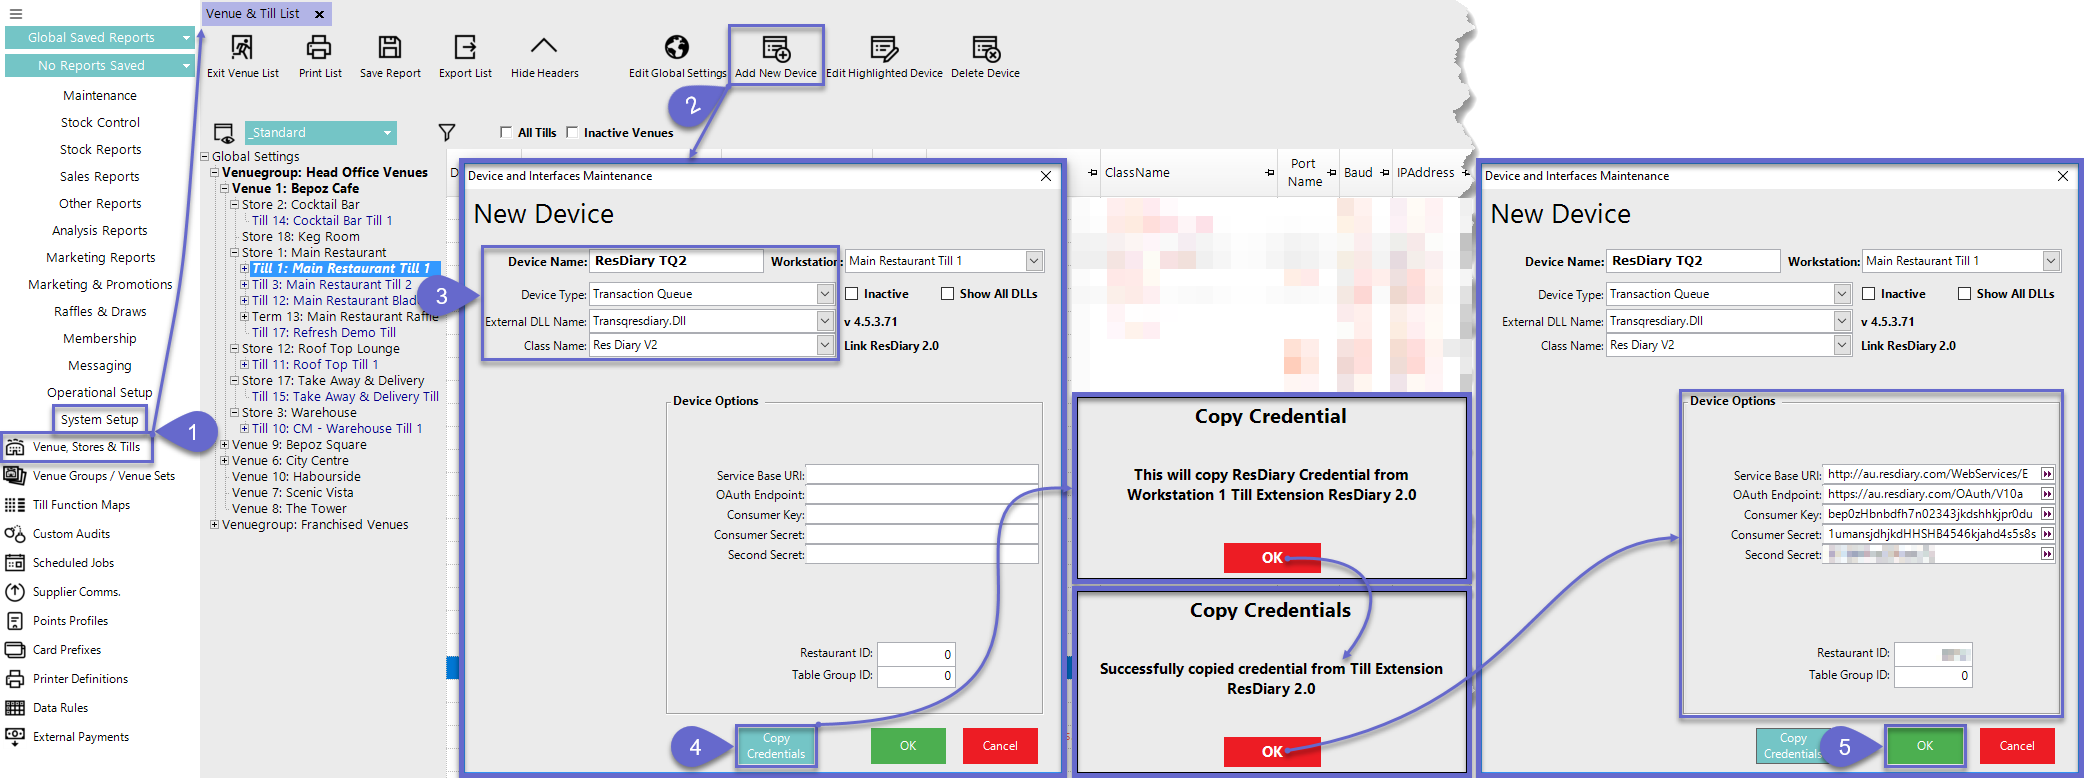Viewport: 2084px width, 778px height.
Task: Select Till 14: Cocktail Bar Till 1
Action: click(x=322, y=221)
